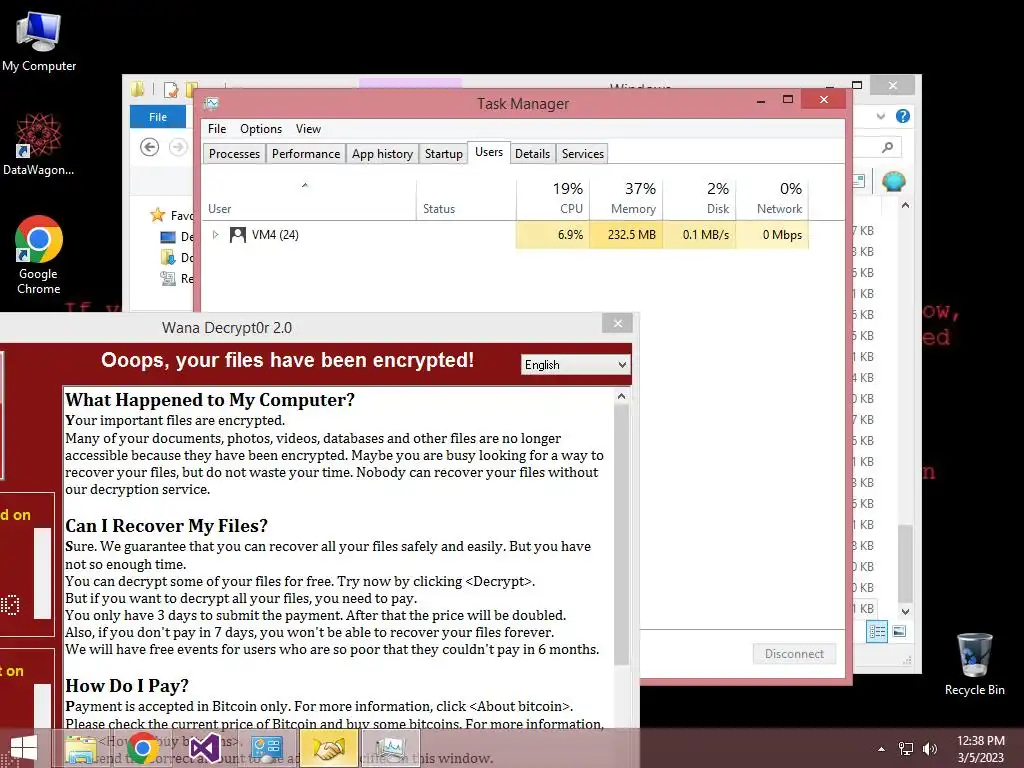Click the Explorer file list scroll-up arrow

pos(905,206)
